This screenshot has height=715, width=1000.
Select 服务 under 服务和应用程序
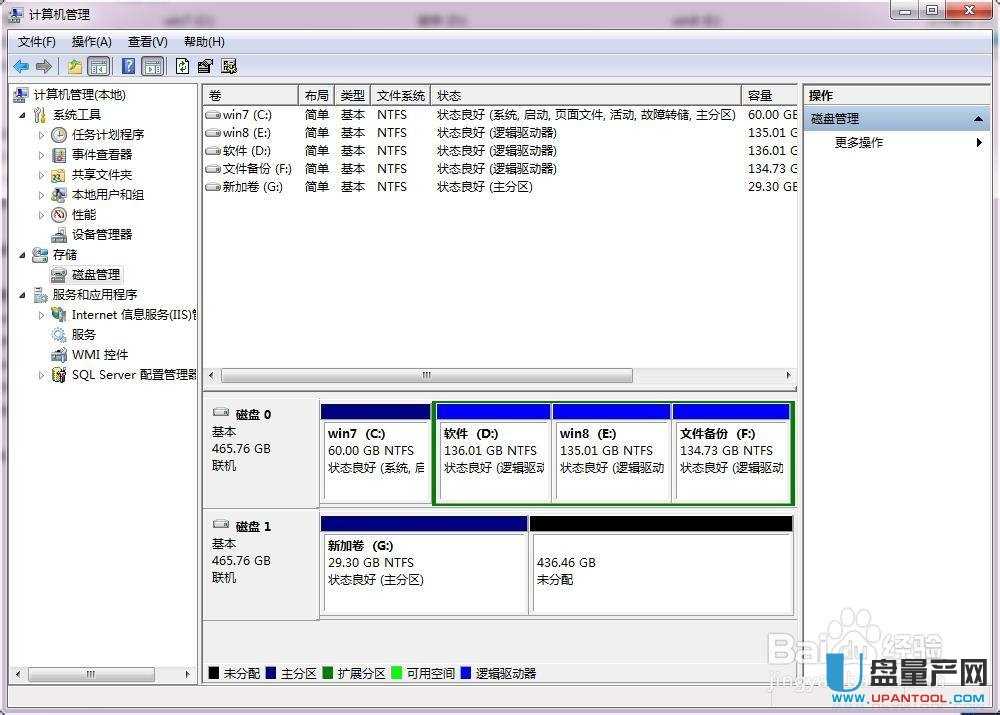84,334
